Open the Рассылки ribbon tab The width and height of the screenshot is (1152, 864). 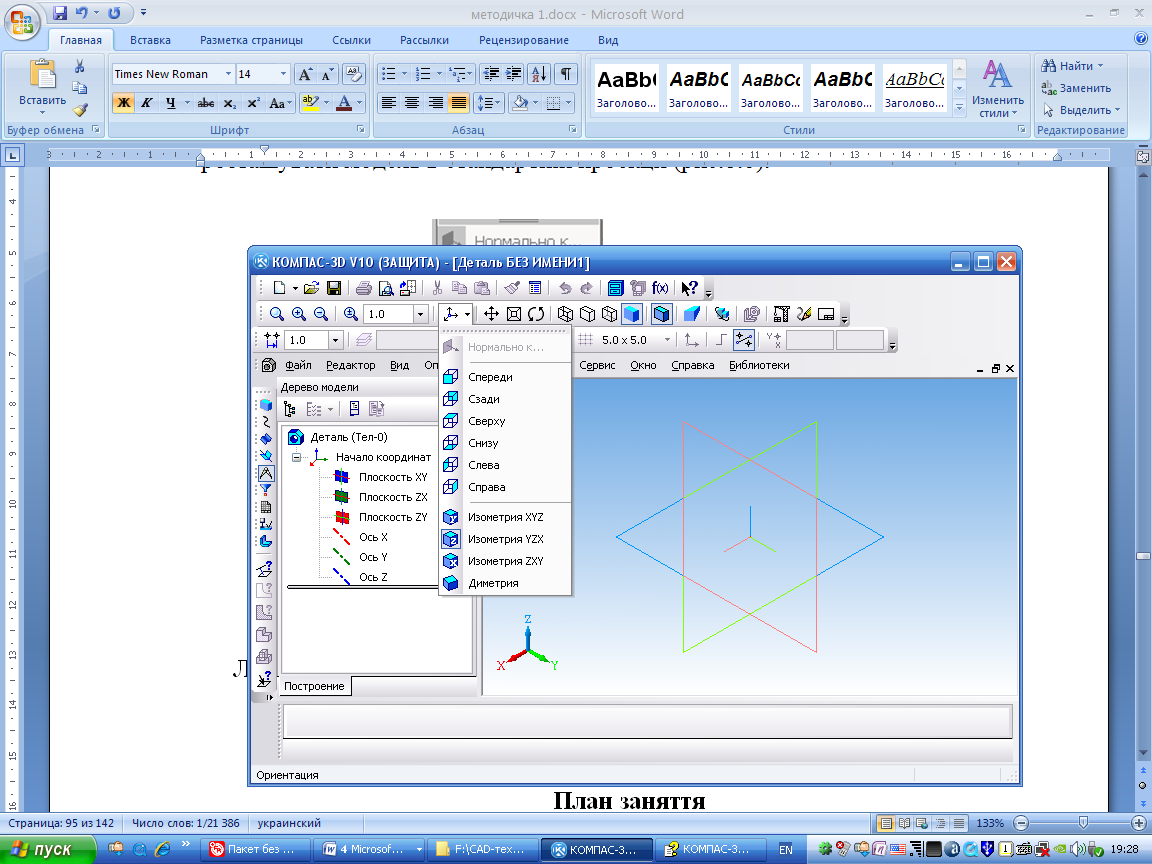tap(424, 40)
